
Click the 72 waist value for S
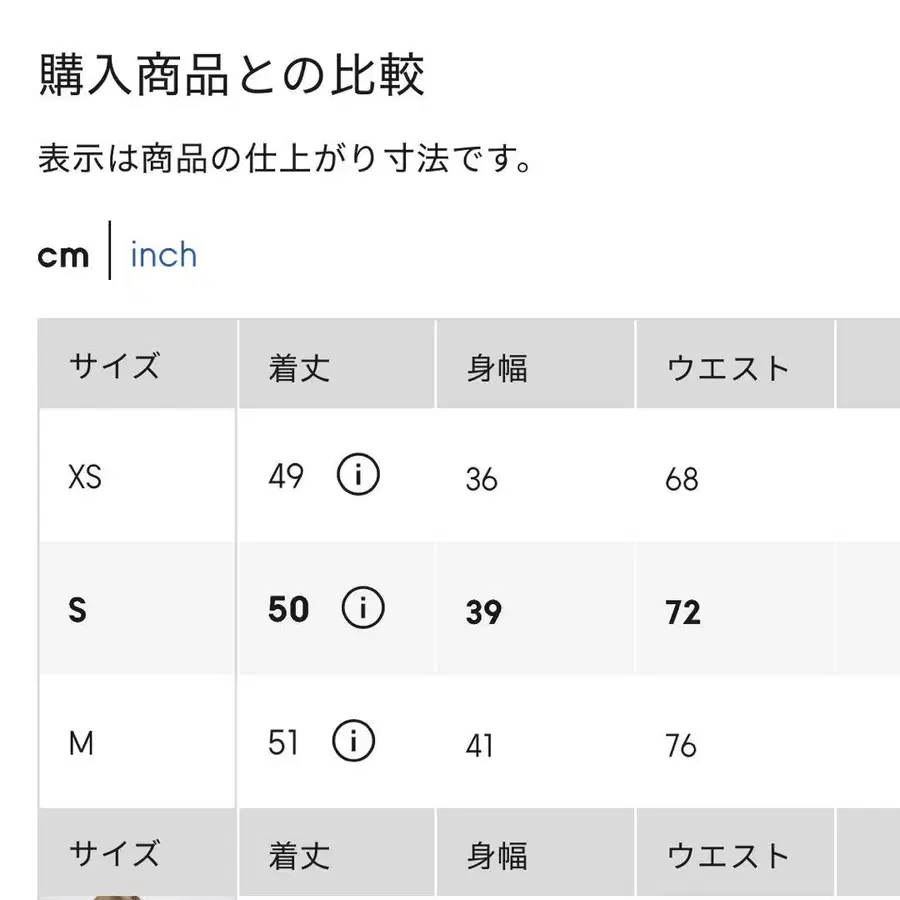tap(683, 612)
